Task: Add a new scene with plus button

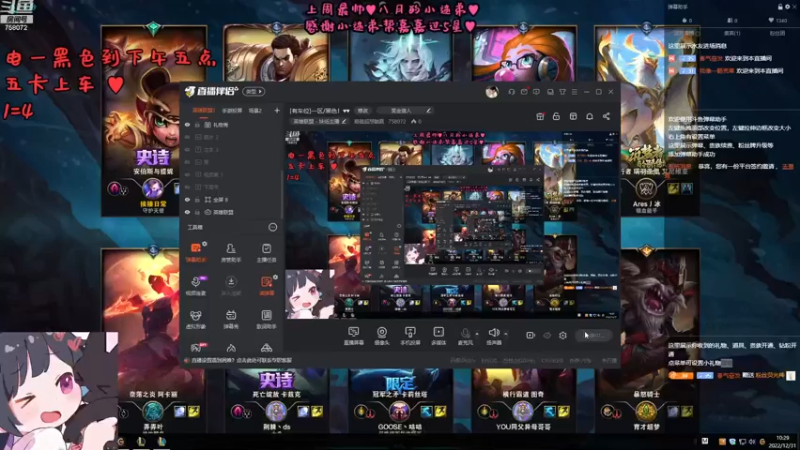Action: click(277, 110)
